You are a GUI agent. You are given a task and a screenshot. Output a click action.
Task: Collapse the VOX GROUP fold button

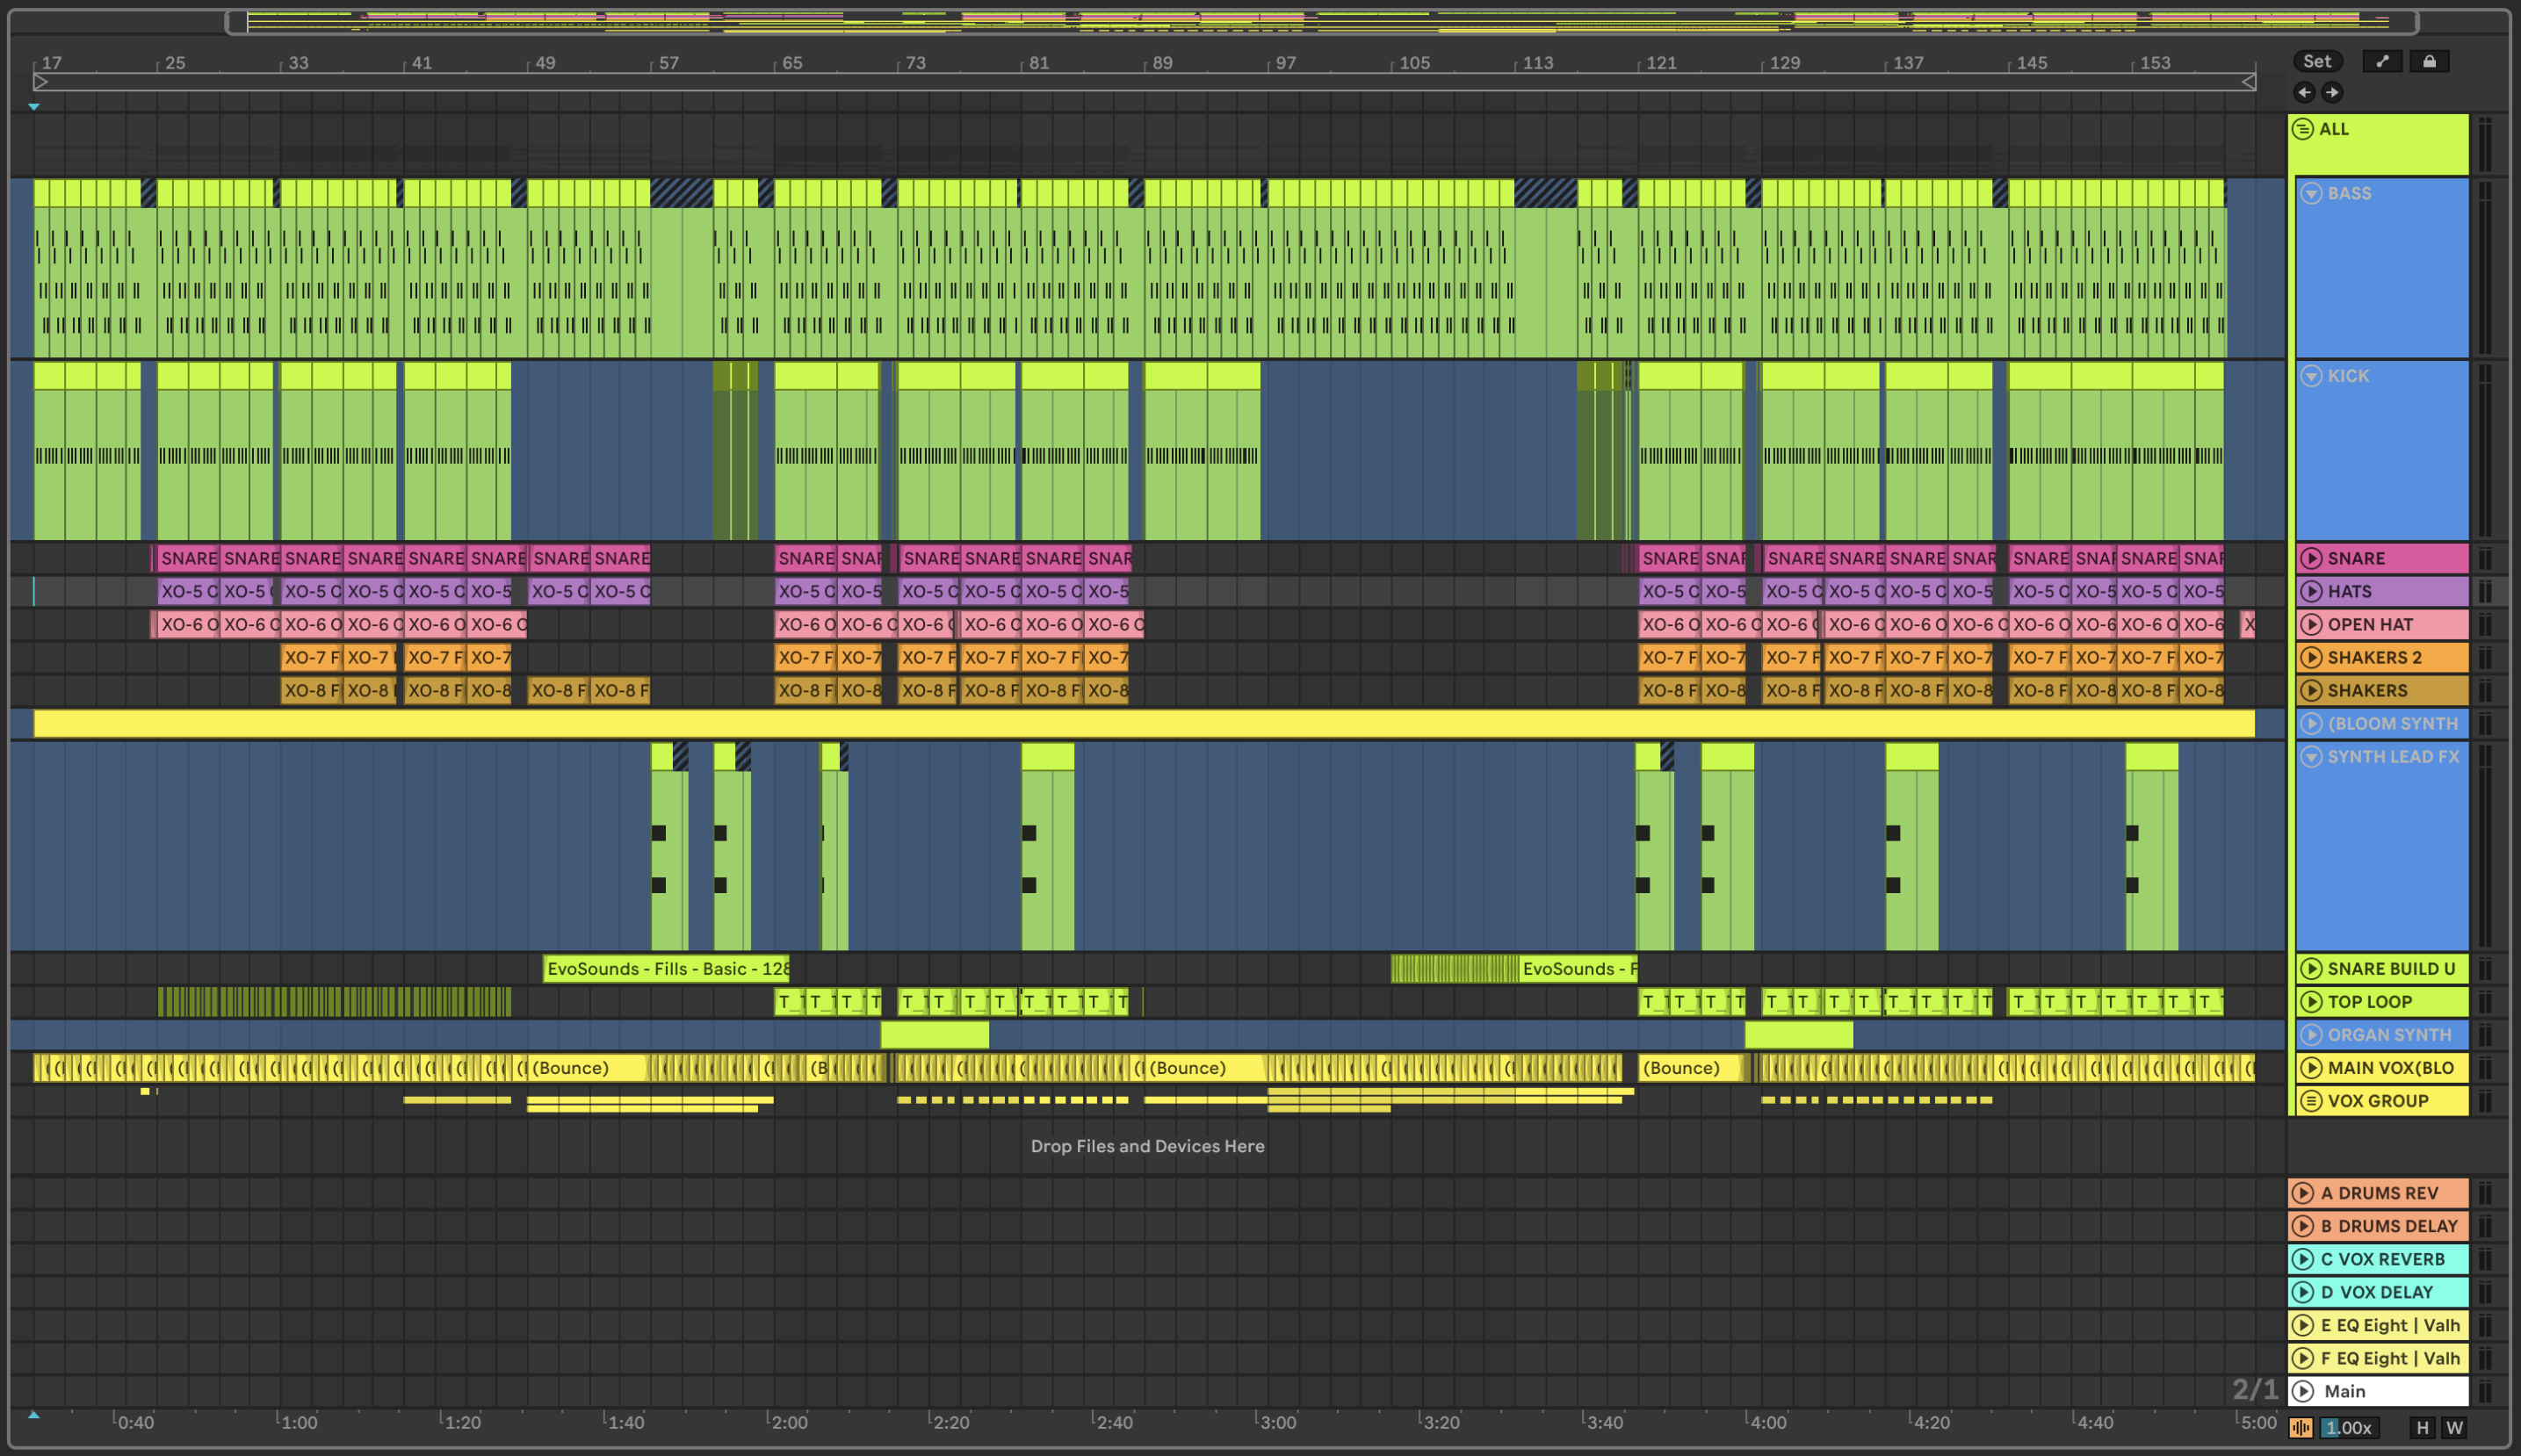tap(2311, 1101)
